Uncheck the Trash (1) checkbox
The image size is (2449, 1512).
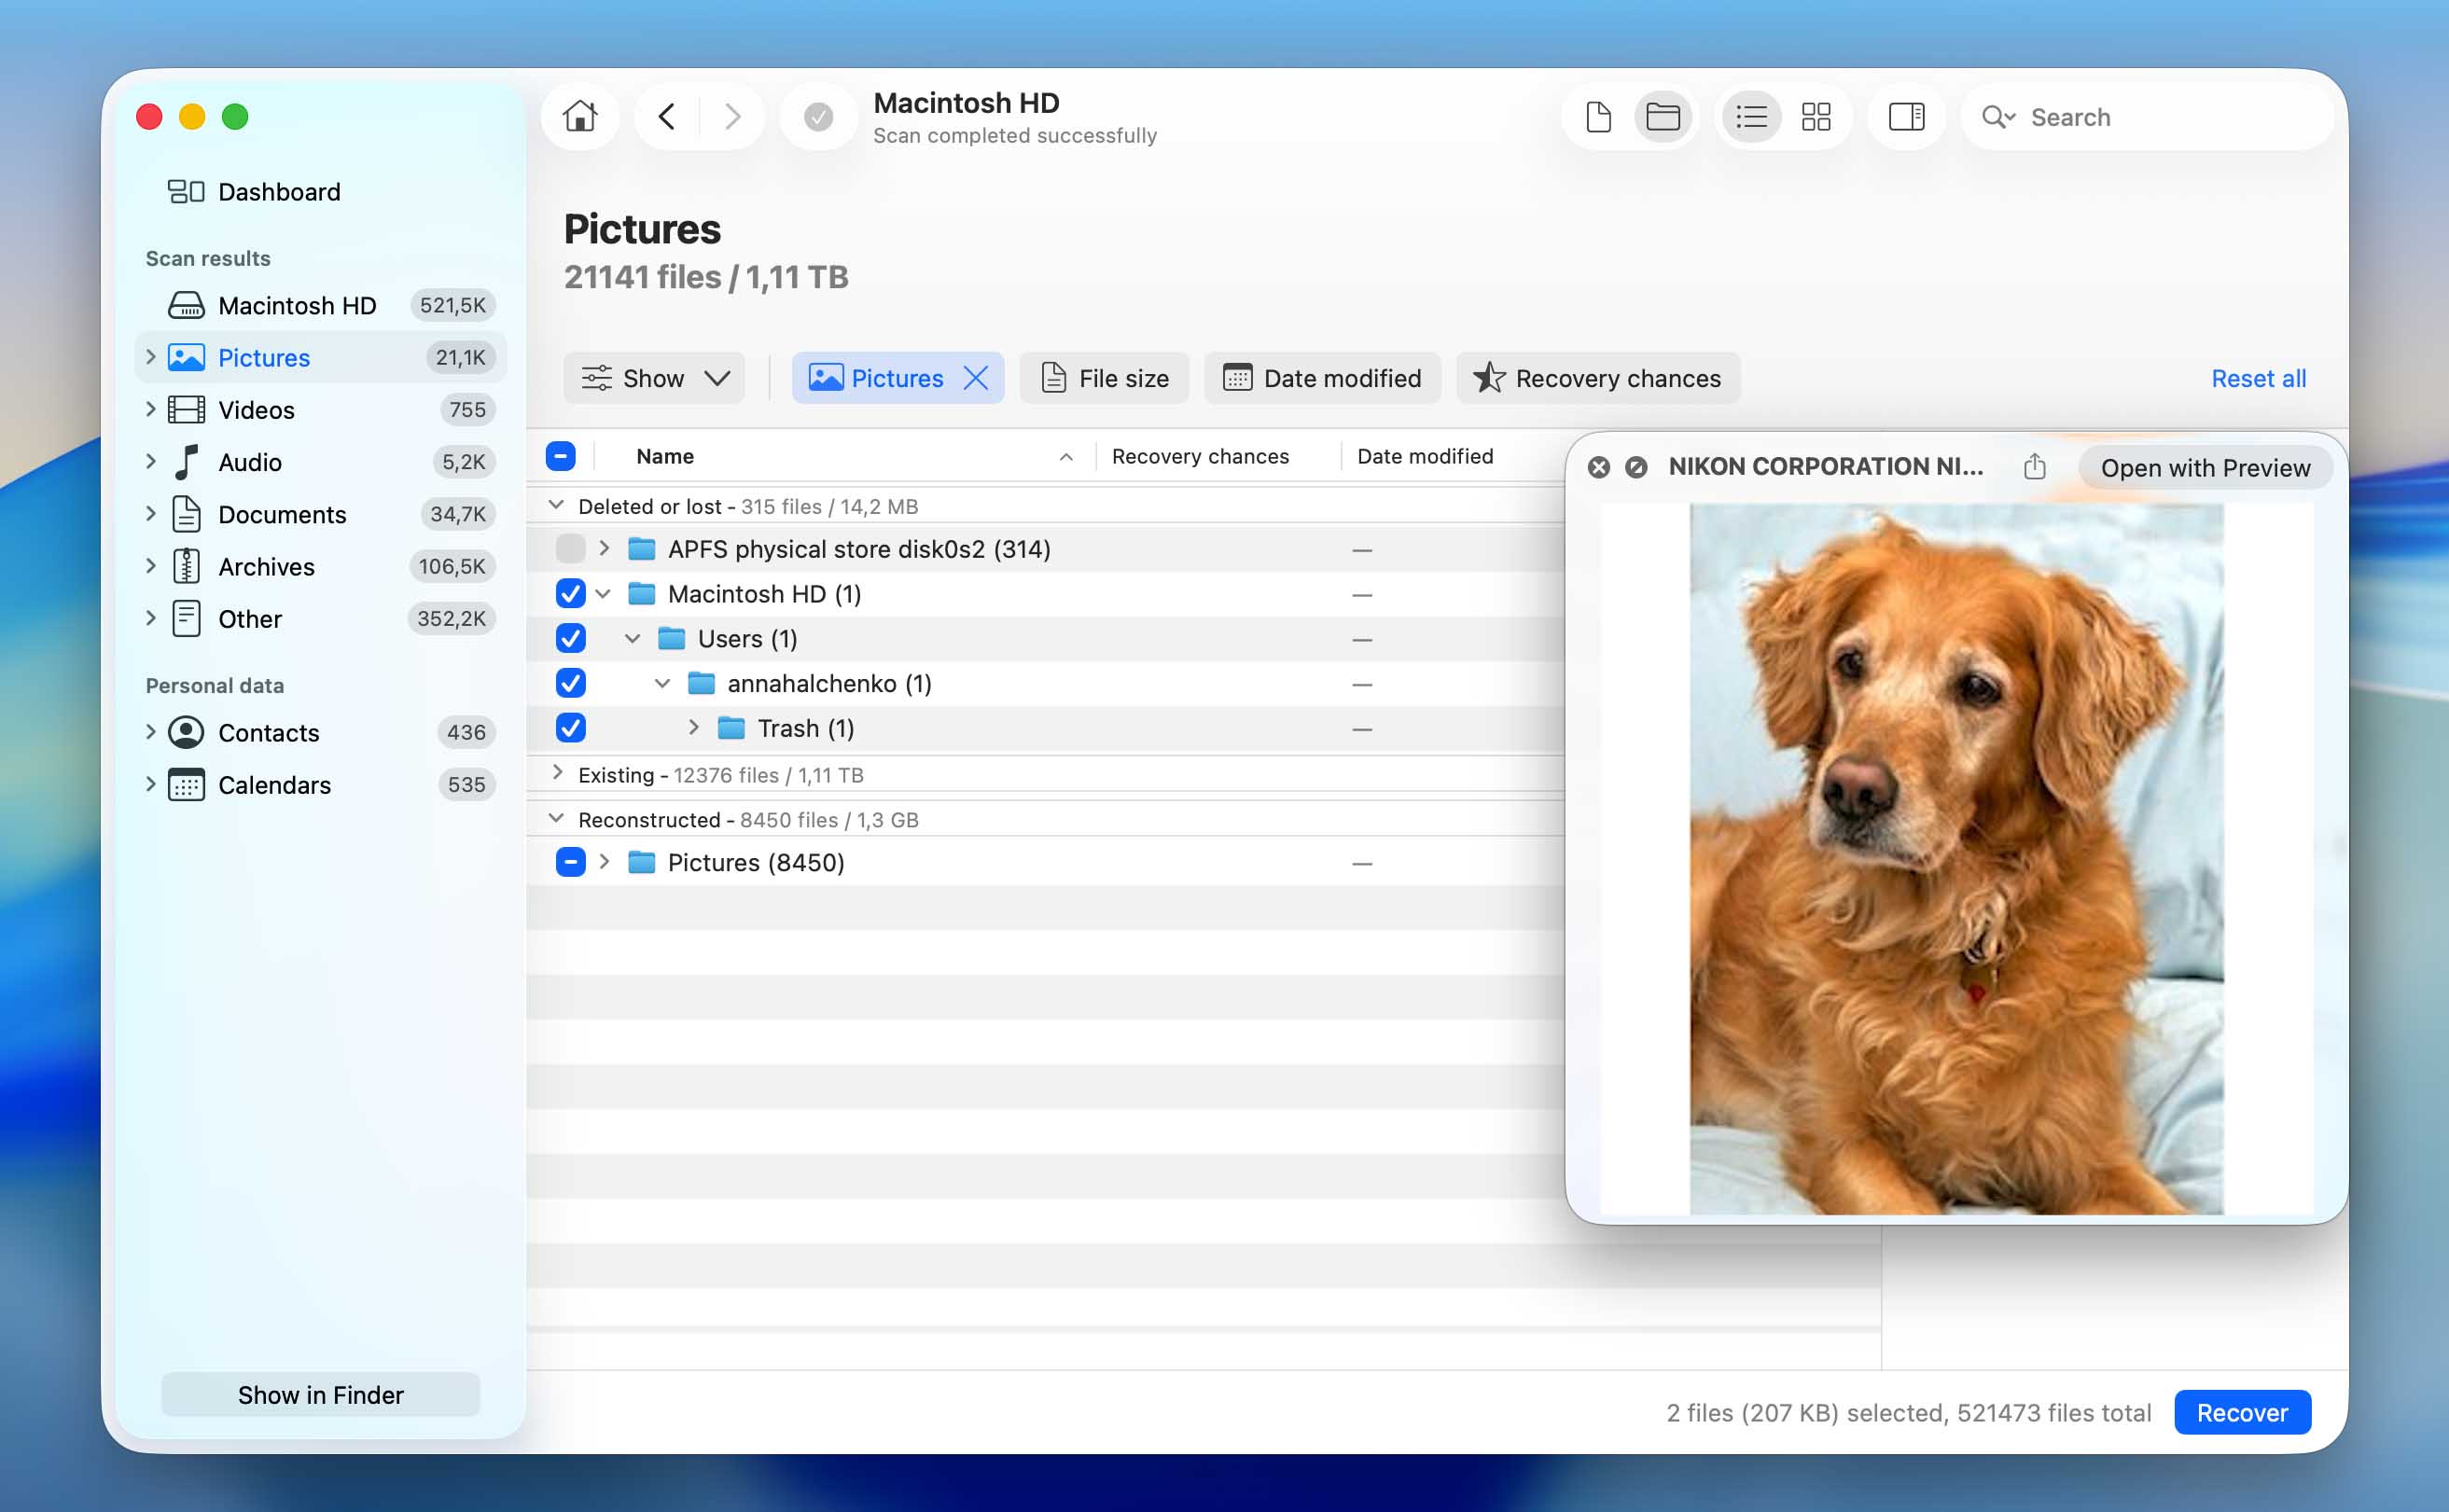click(570, 728)
